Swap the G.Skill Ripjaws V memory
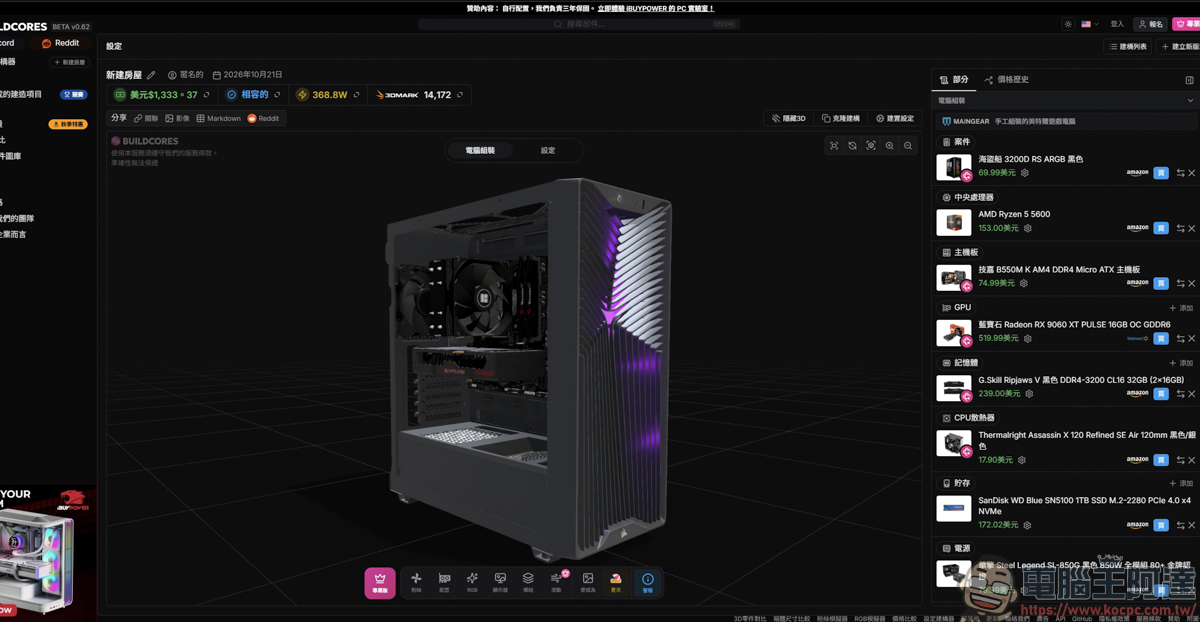Viewport: 1200px width, 622px height. [1180, 394]
